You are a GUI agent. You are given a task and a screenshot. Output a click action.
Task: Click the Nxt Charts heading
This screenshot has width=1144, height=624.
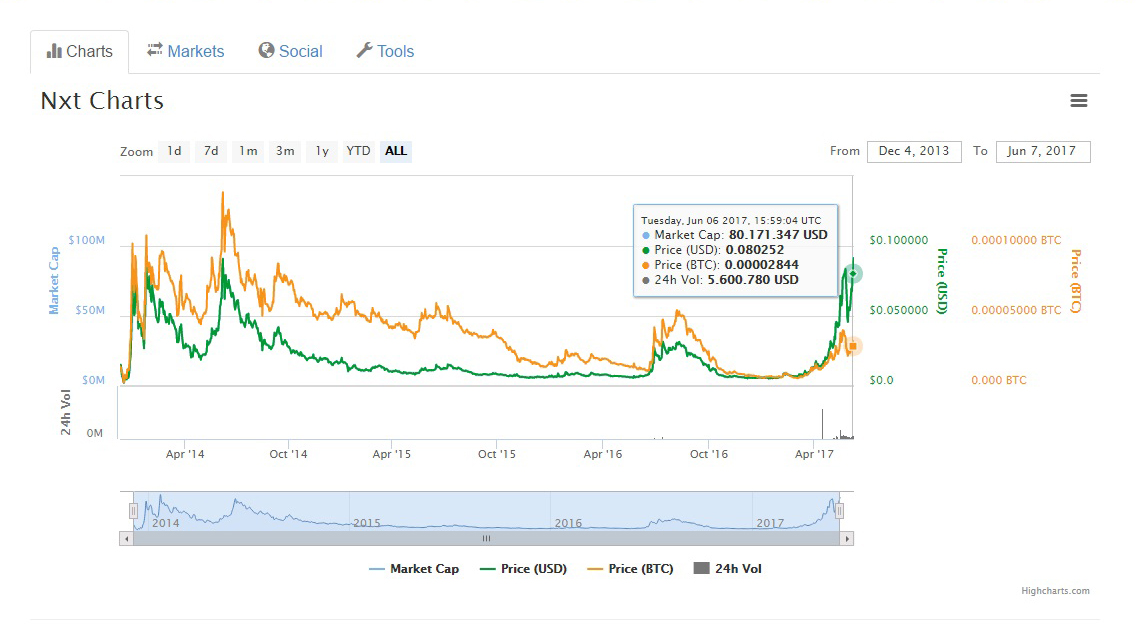pyautogui.click(x=102, y=101)
